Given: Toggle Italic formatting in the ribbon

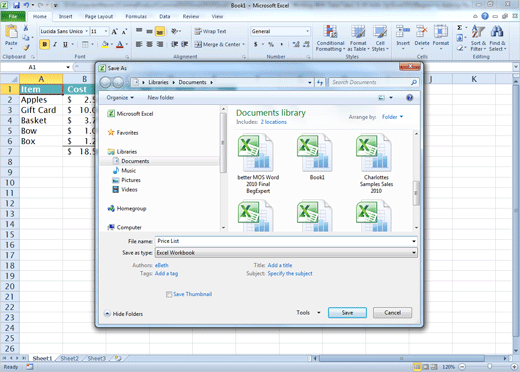Looking at the screenshot, I should pyautogui.click(x=55, y=44).
